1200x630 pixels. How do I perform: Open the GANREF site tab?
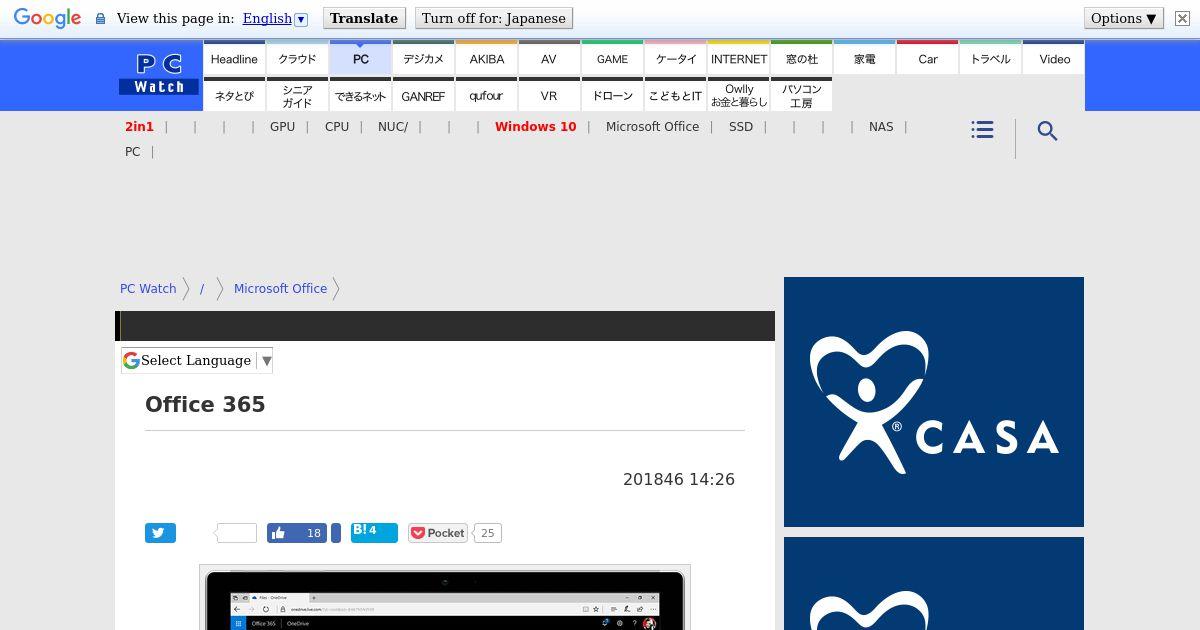click(423, 95)
